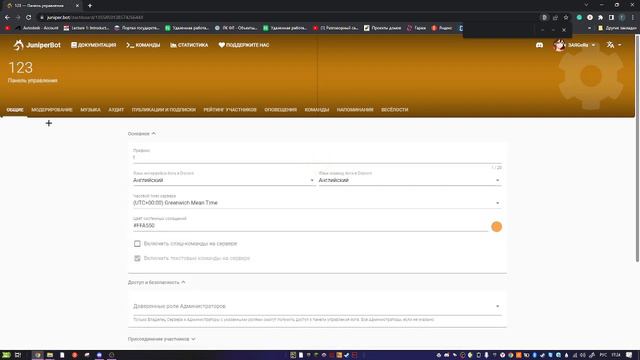The image size is (640, 360).
Task: Switch to the Команды settings tab
Action: (317, 110)
